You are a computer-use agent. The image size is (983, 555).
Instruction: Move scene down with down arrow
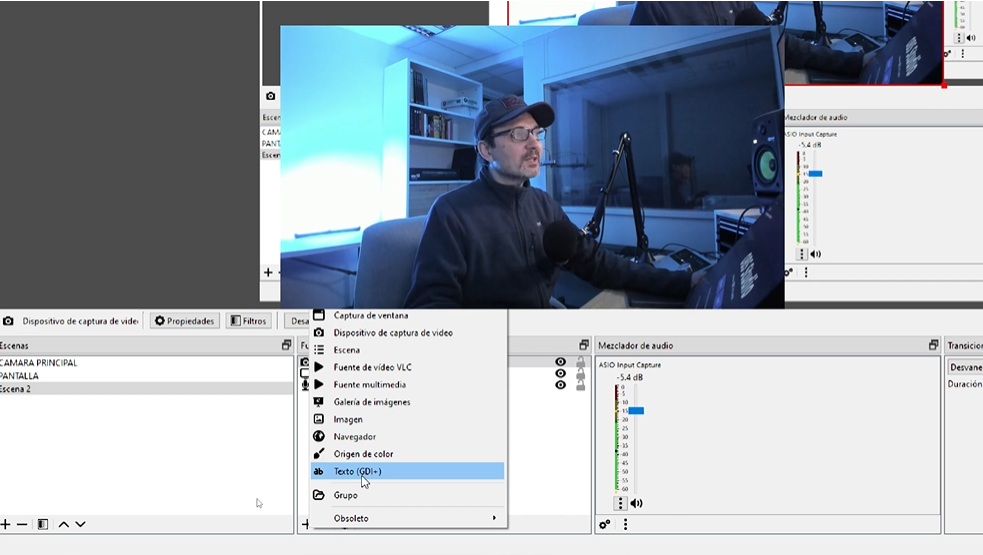(80, 524)
